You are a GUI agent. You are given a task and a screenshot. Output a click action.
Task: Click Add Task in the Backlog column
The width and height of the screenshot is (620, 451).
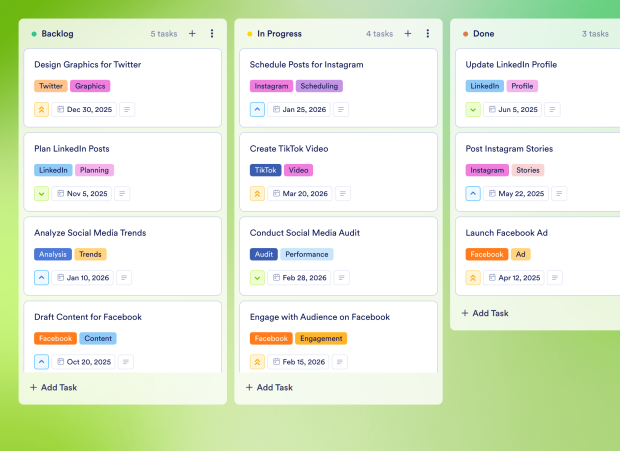tap(53, 387)
